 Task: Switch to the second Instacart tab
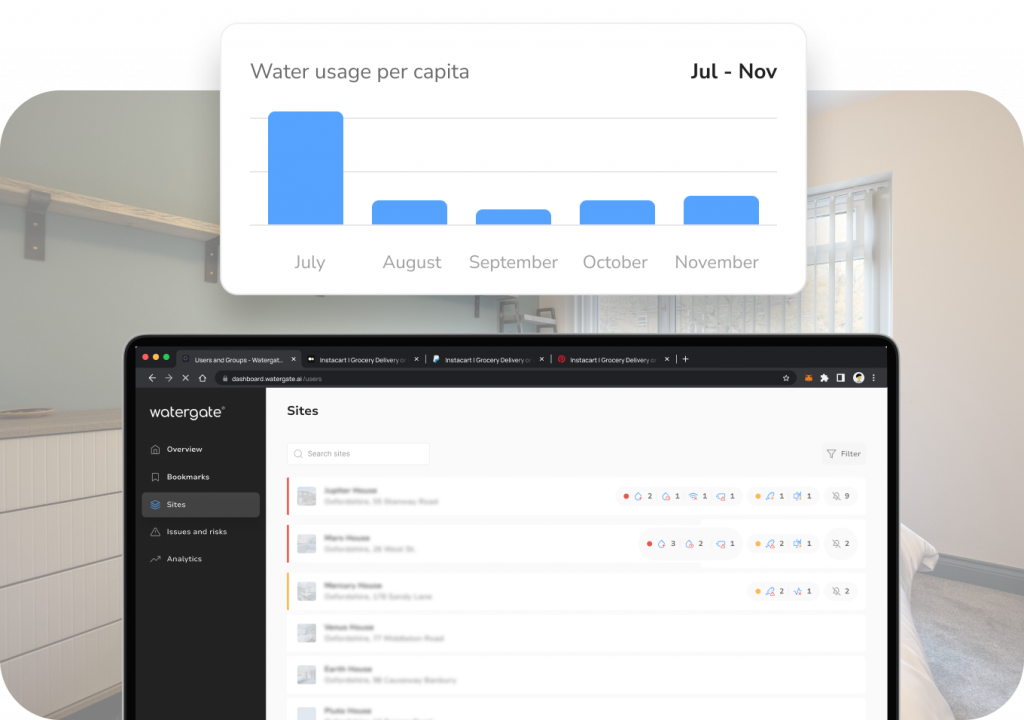click(485, 359)
